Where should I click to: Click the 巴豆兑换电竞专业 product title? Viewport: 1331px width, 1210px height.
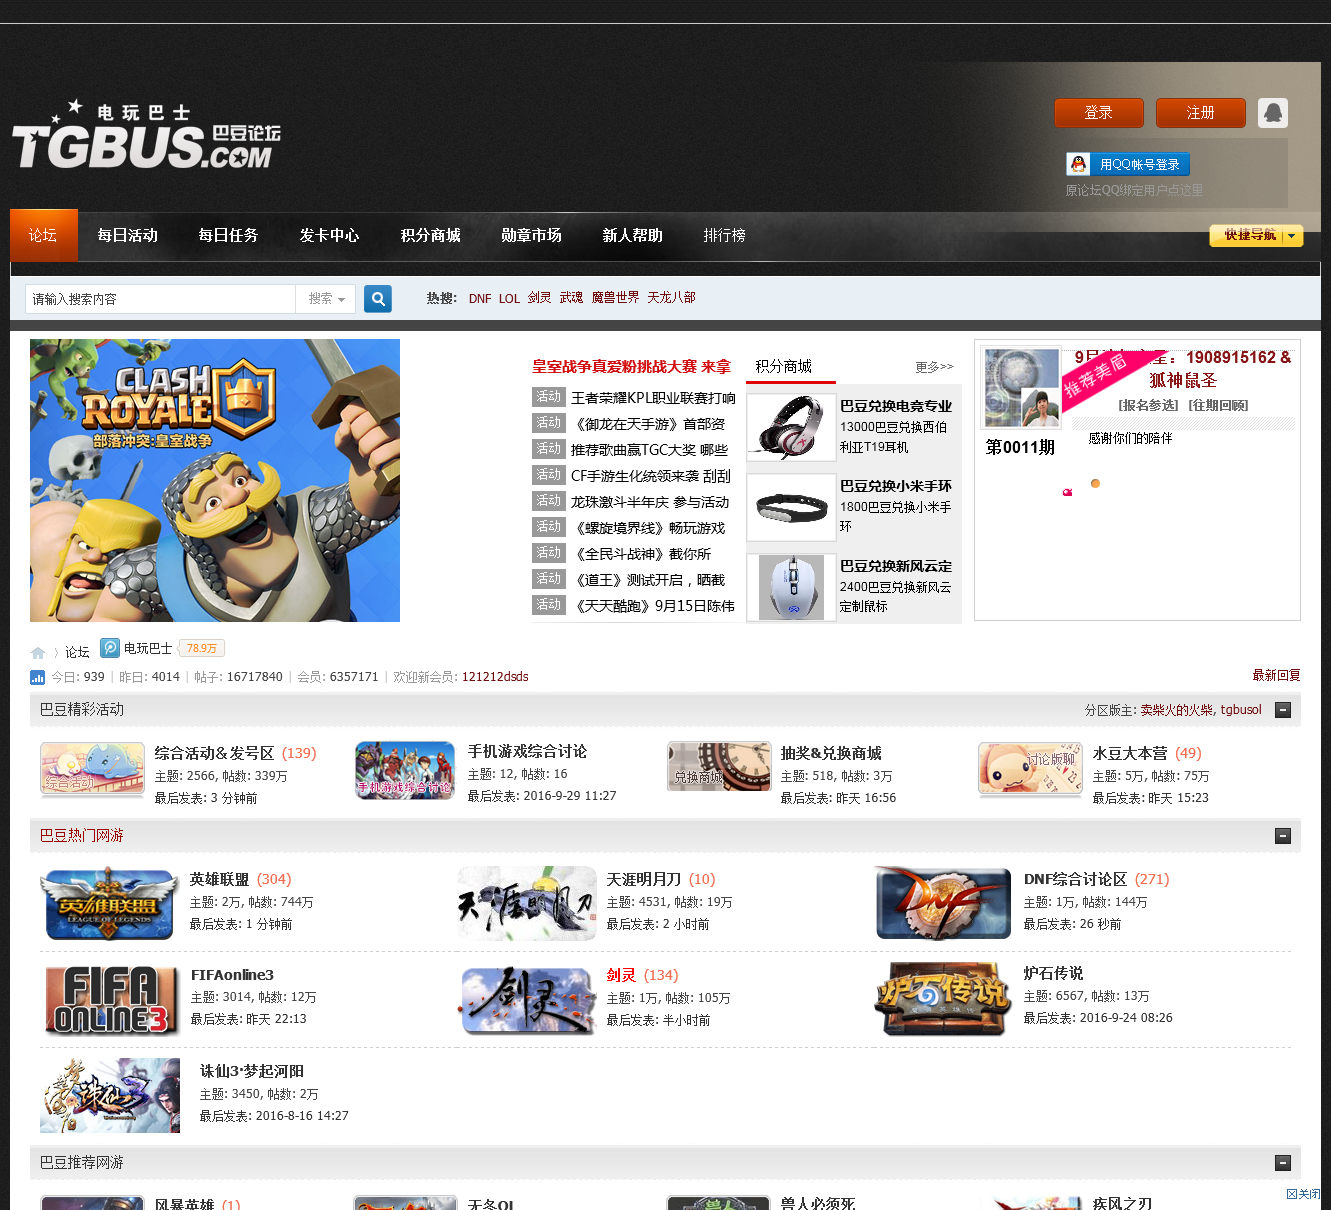tap(896, 406)
